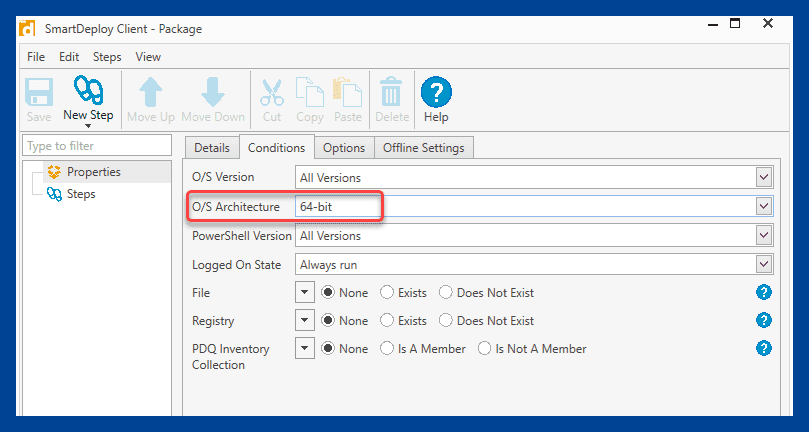Image resolution: width=809 pixels, height=432 pixels.
Task: Open Help from the toolbar question mark
Action: (x=436, y=92)
